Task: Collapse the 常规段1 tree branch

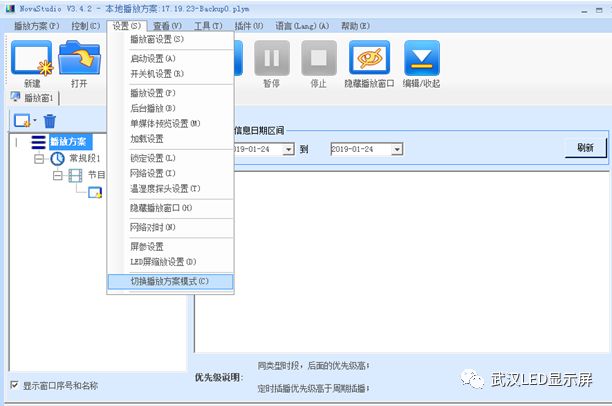Action: point(39,158)
